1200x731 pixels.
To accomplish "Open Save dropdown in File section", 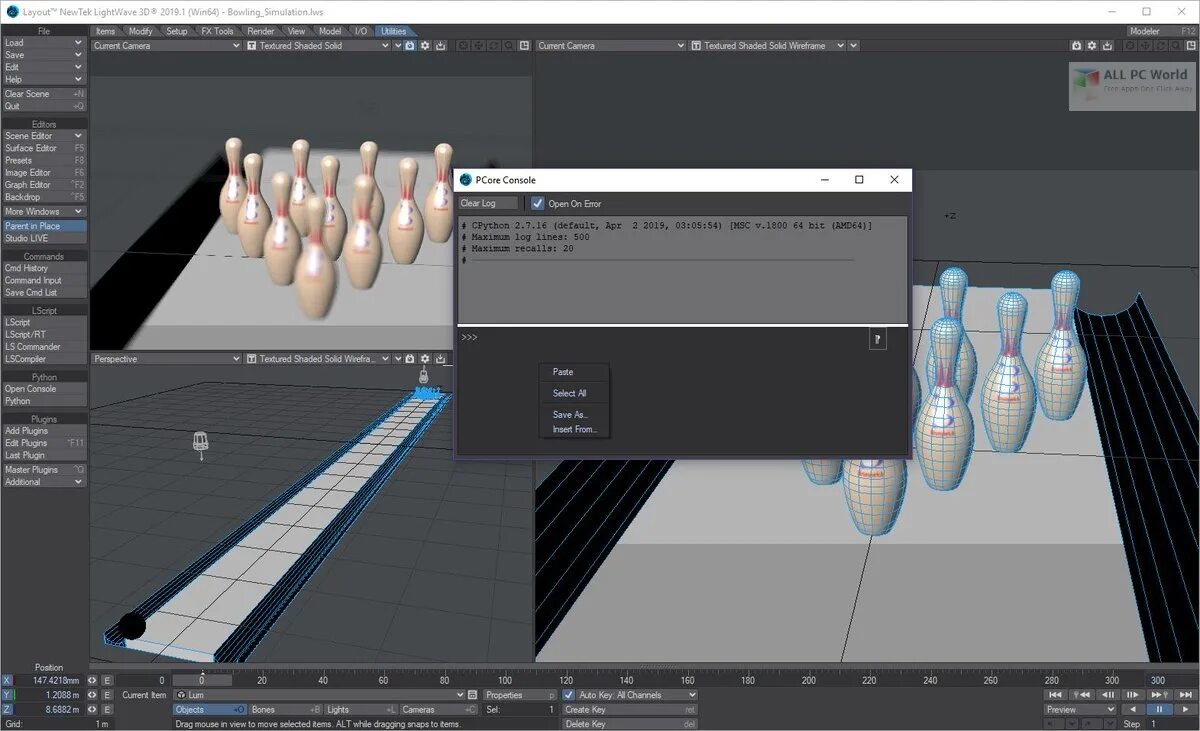I will point(43,55).
